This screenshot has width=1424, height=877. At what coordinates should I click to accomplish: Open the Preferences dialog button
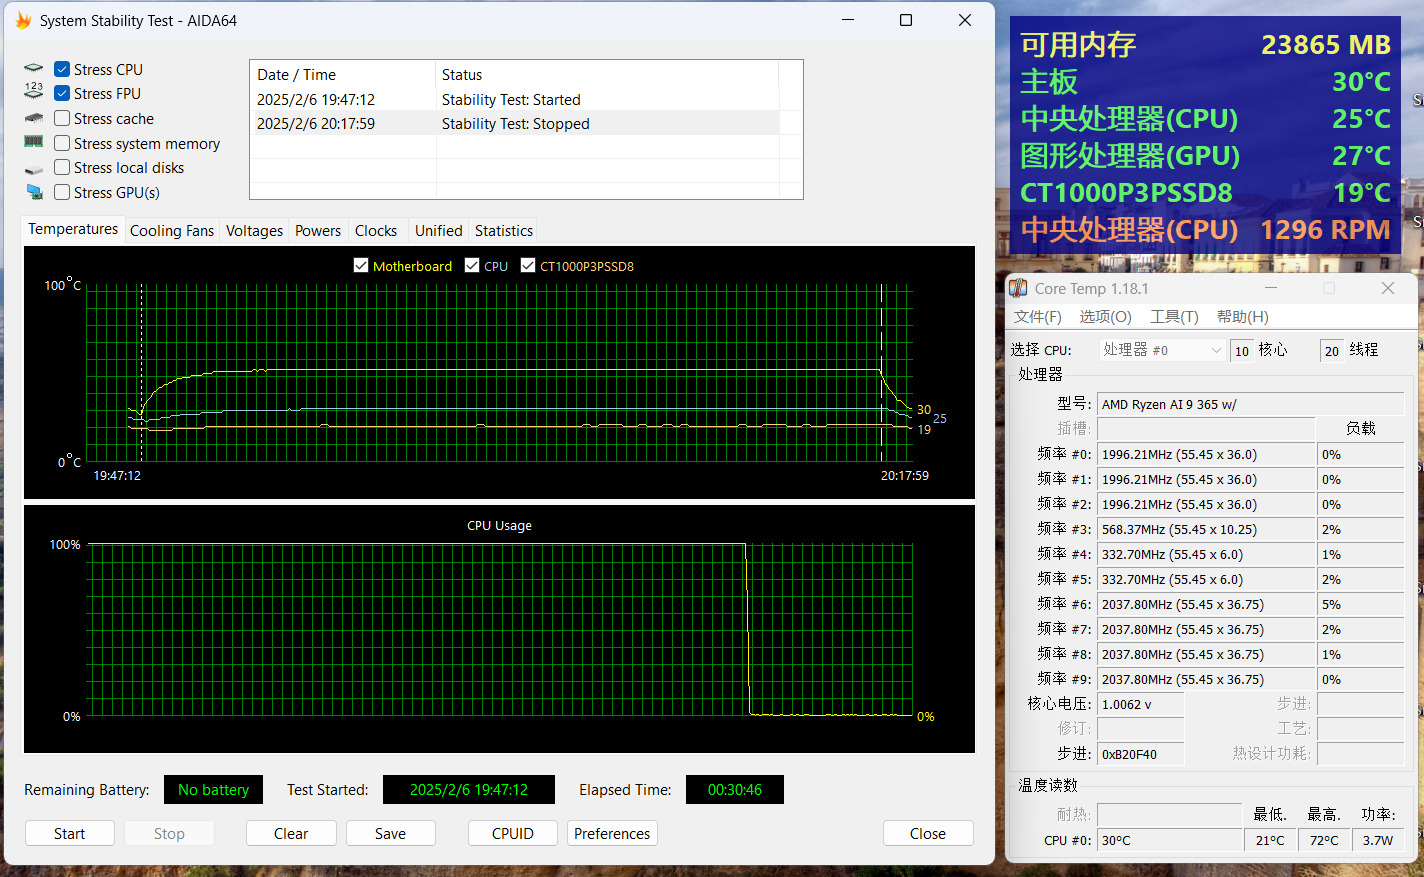[612, 833]
